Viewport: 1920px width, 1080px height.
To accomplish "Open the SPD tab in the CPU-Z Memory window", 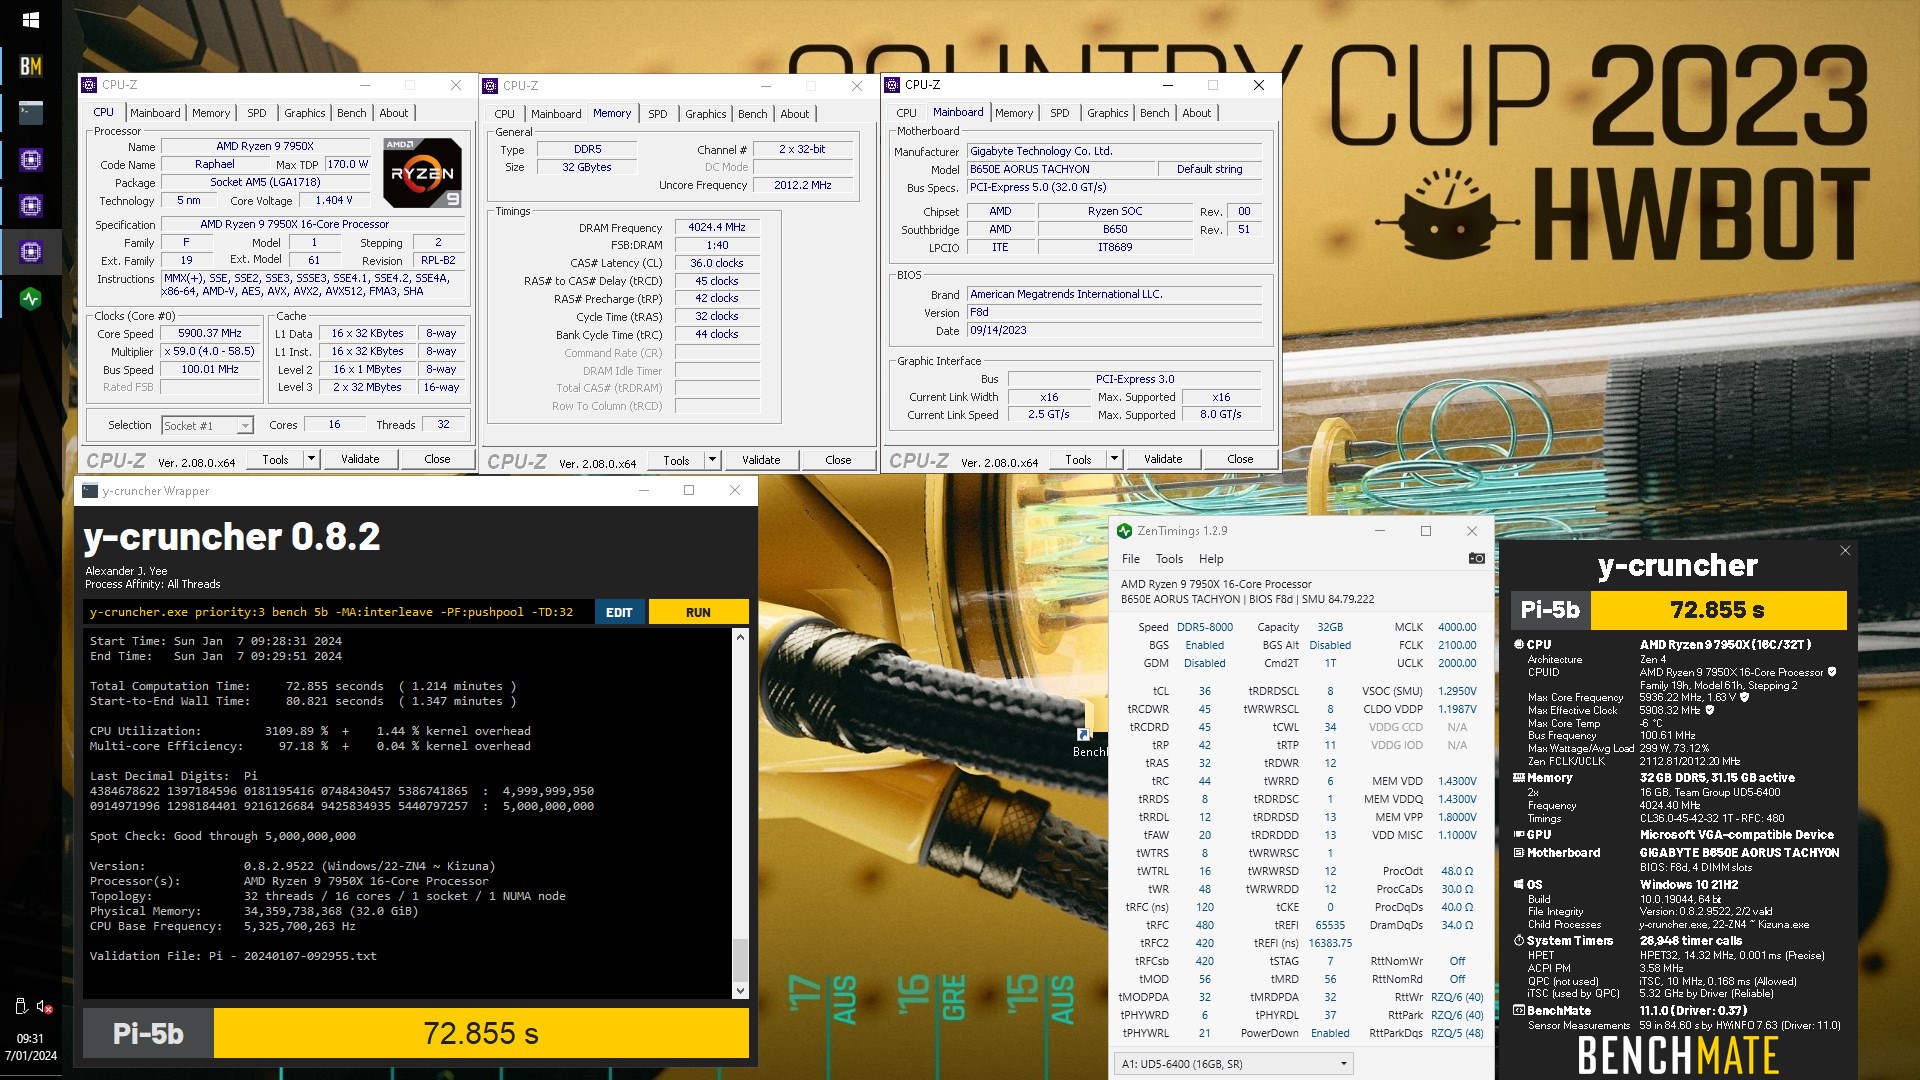I will pyautogui.click(x=657, y=114).
